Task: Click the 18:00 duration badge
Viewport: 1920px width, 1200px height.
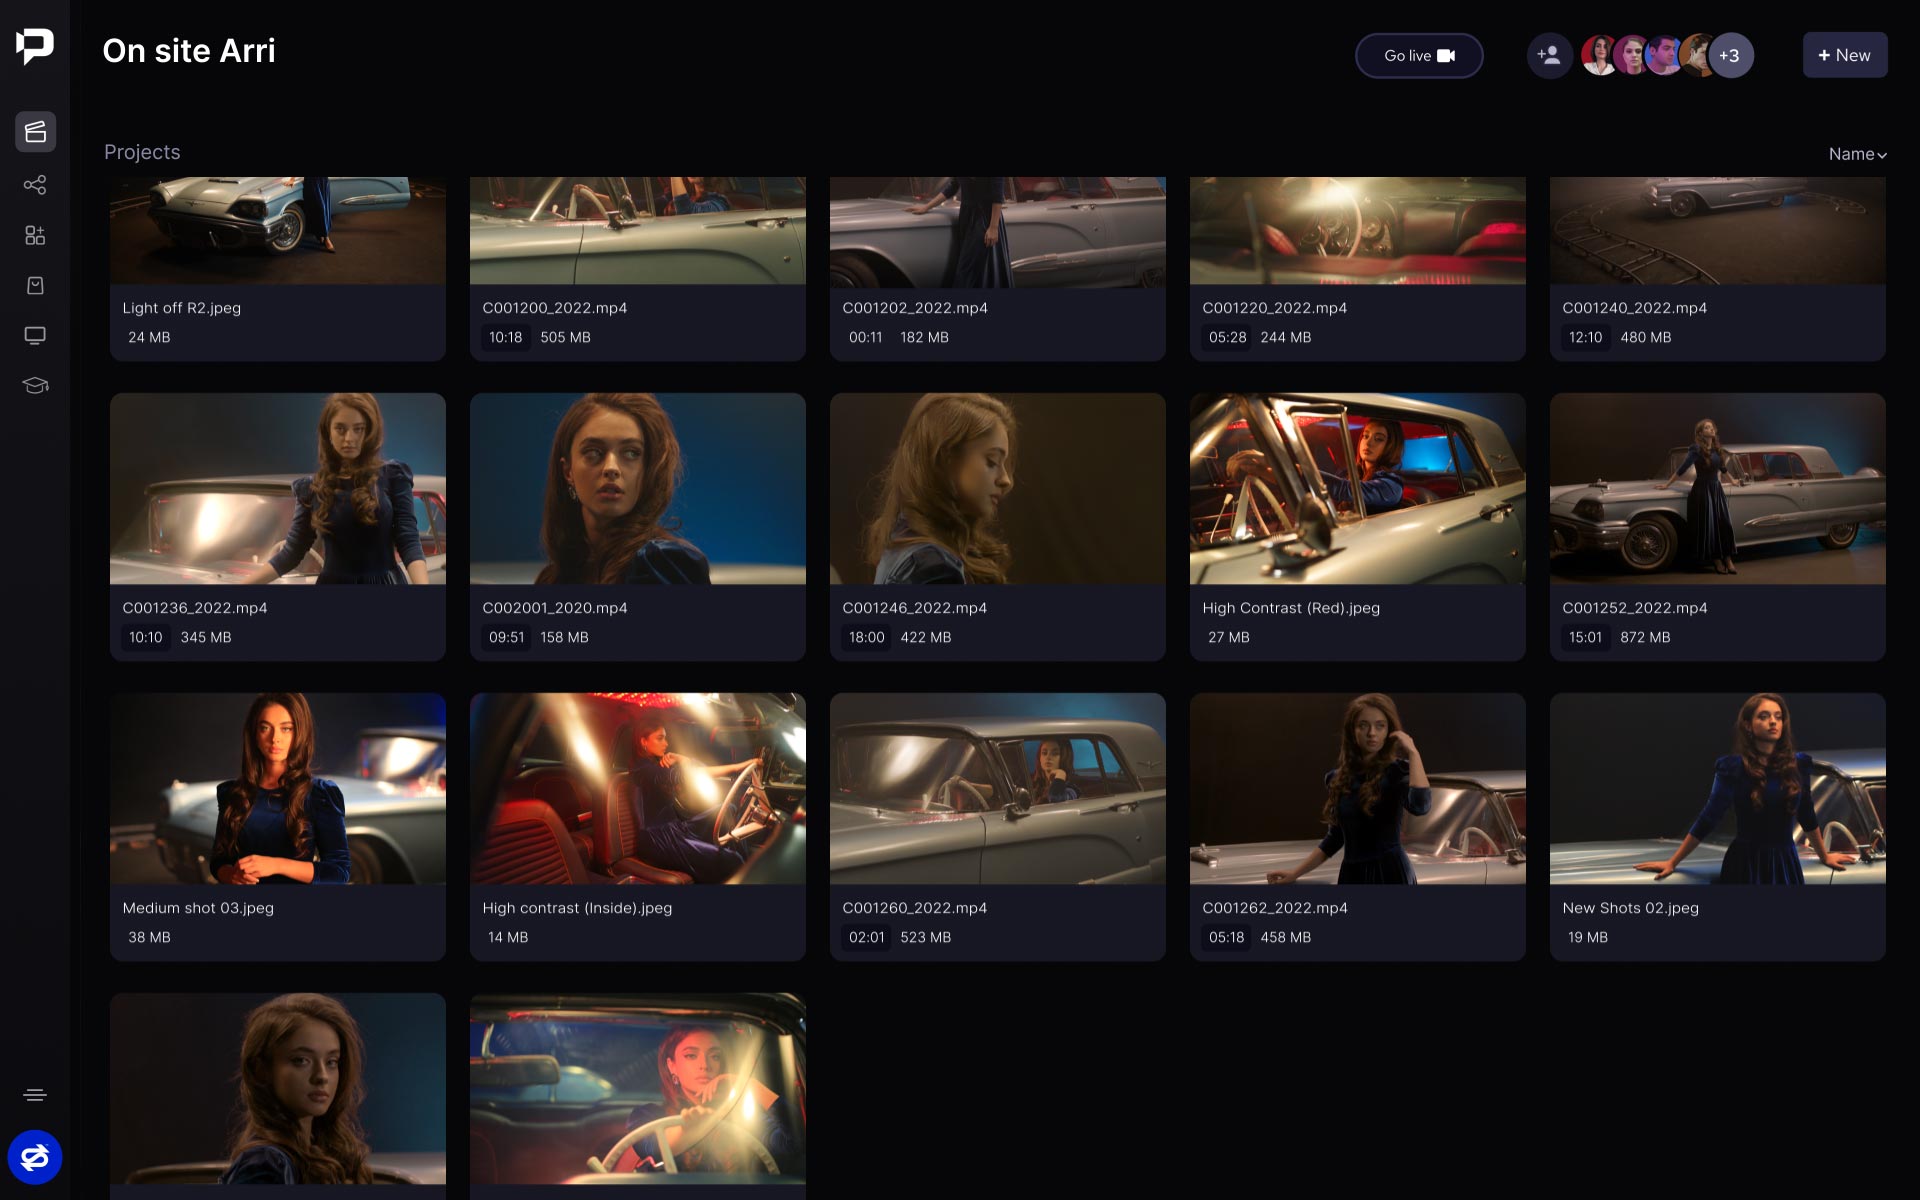Action: click(867, 637)
